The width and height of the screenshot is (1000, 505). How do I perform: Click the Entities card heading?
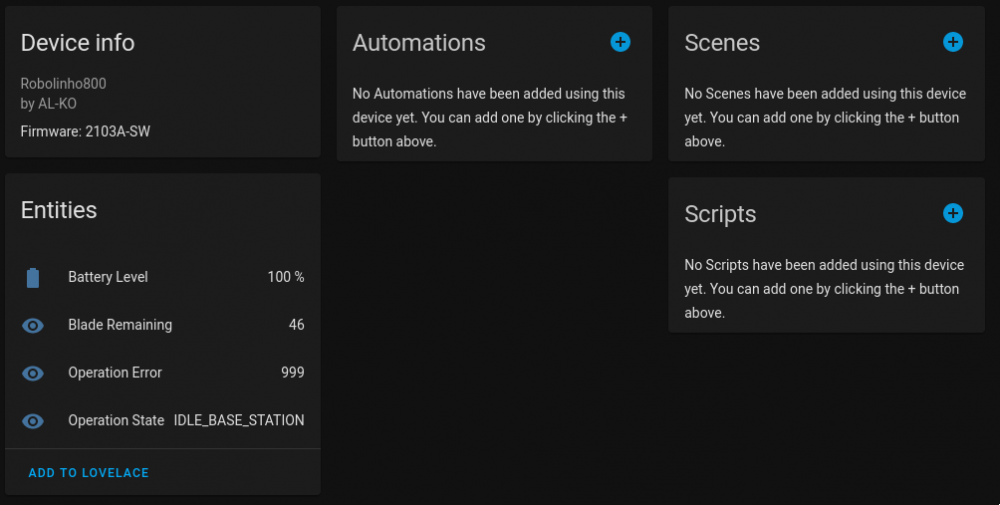click(x=59, y=210)
